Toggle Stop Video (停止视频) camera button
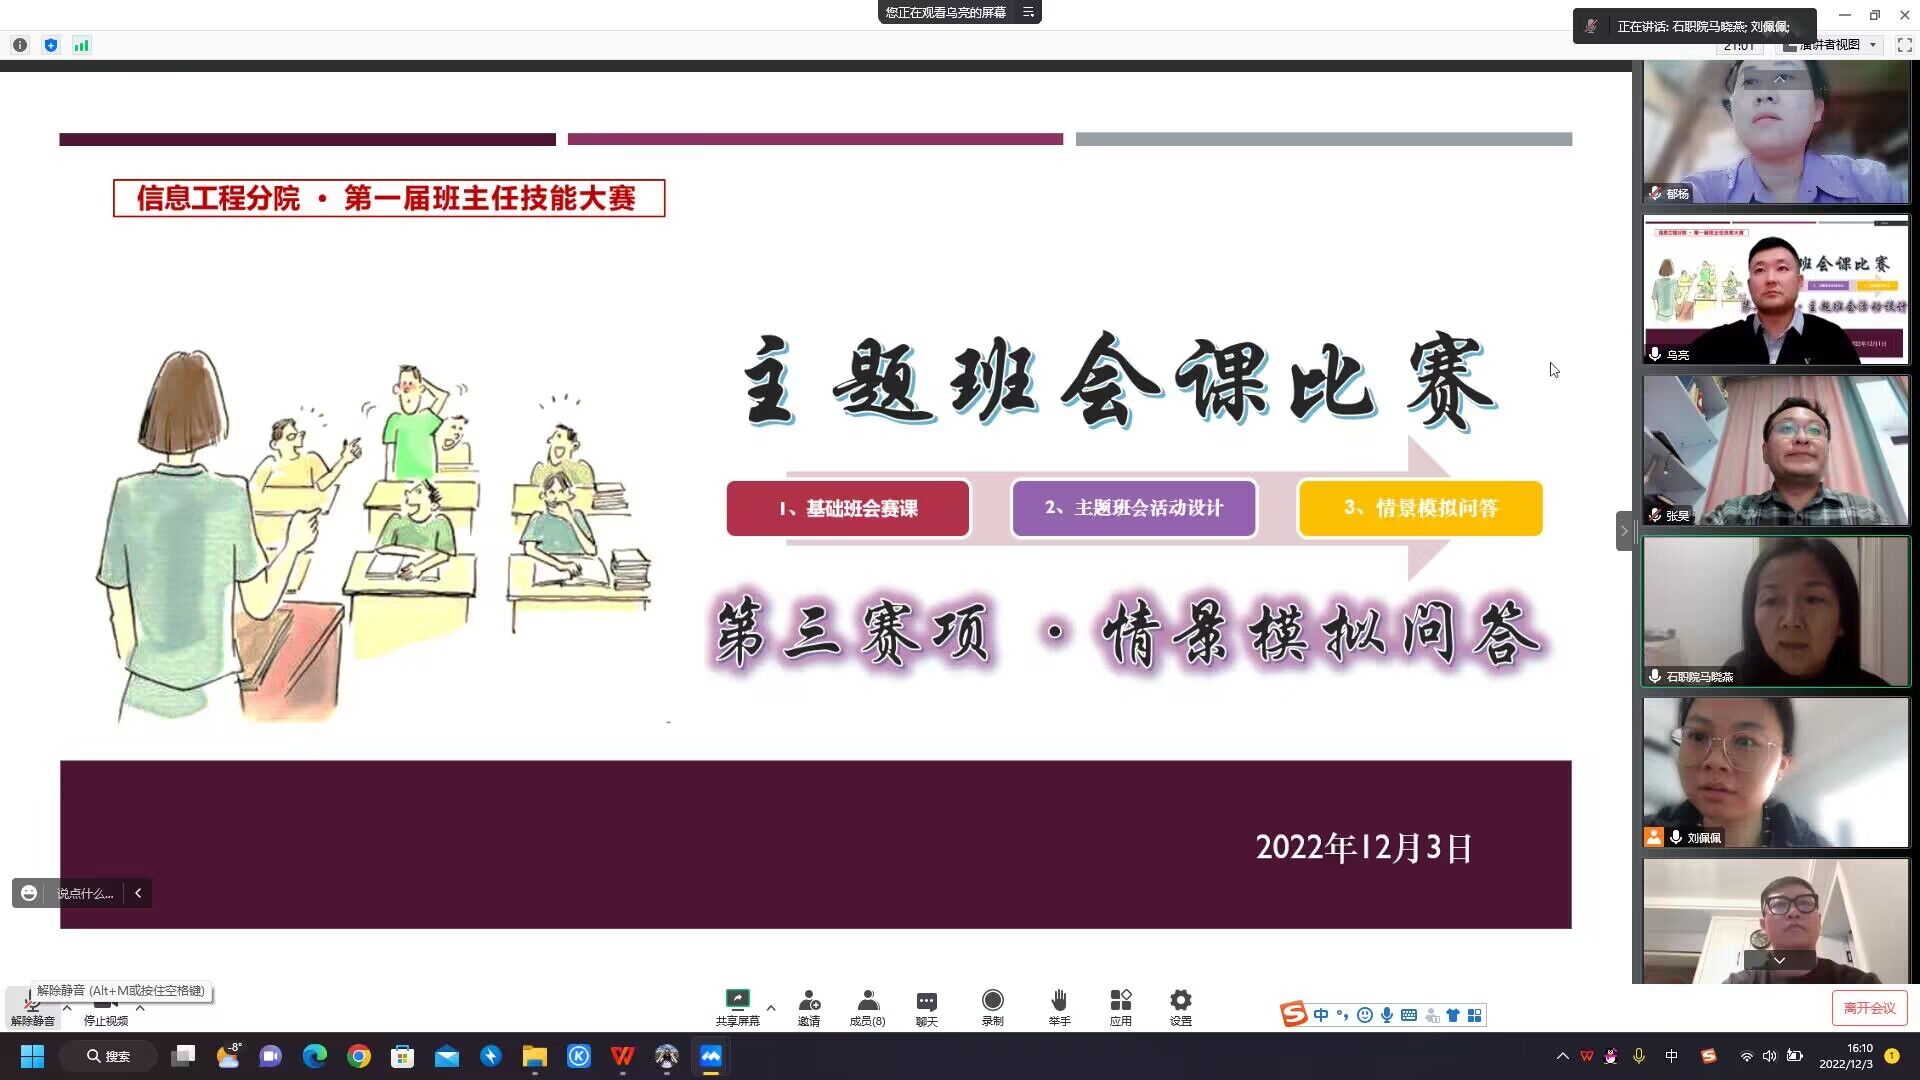The width and height of the screenshot is (1920, 1080). point(105,1008)
